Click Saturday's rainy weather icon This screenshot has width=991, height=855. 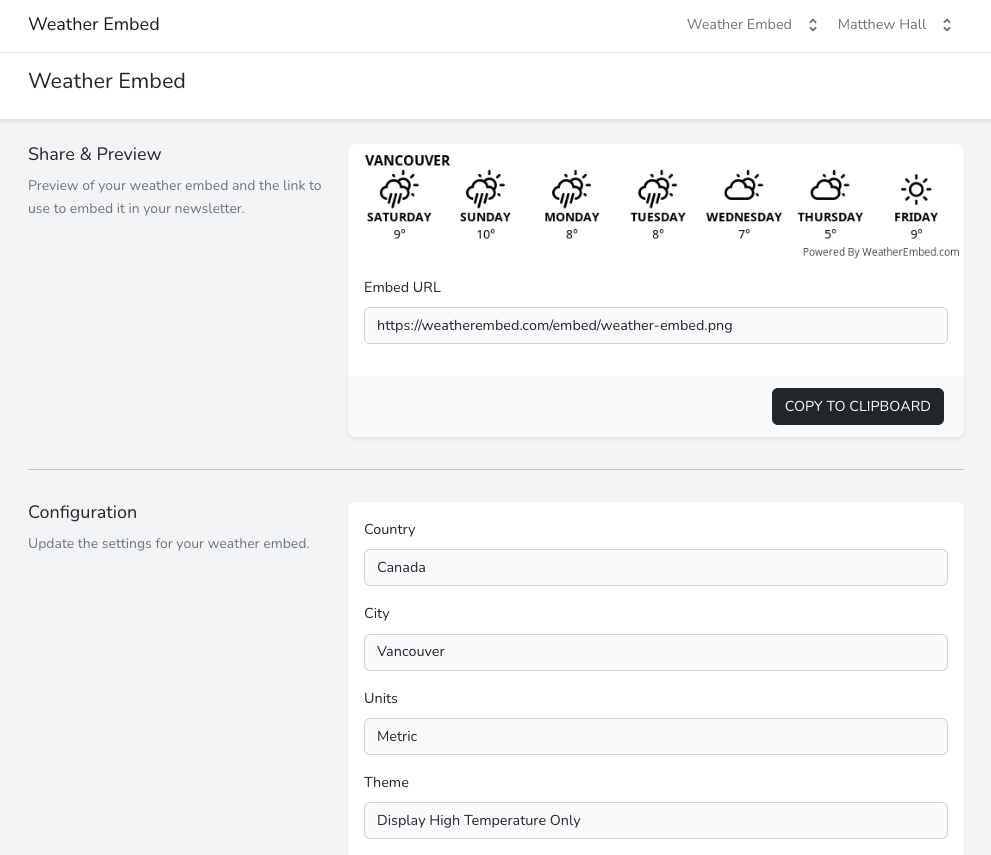click(399, 189)
